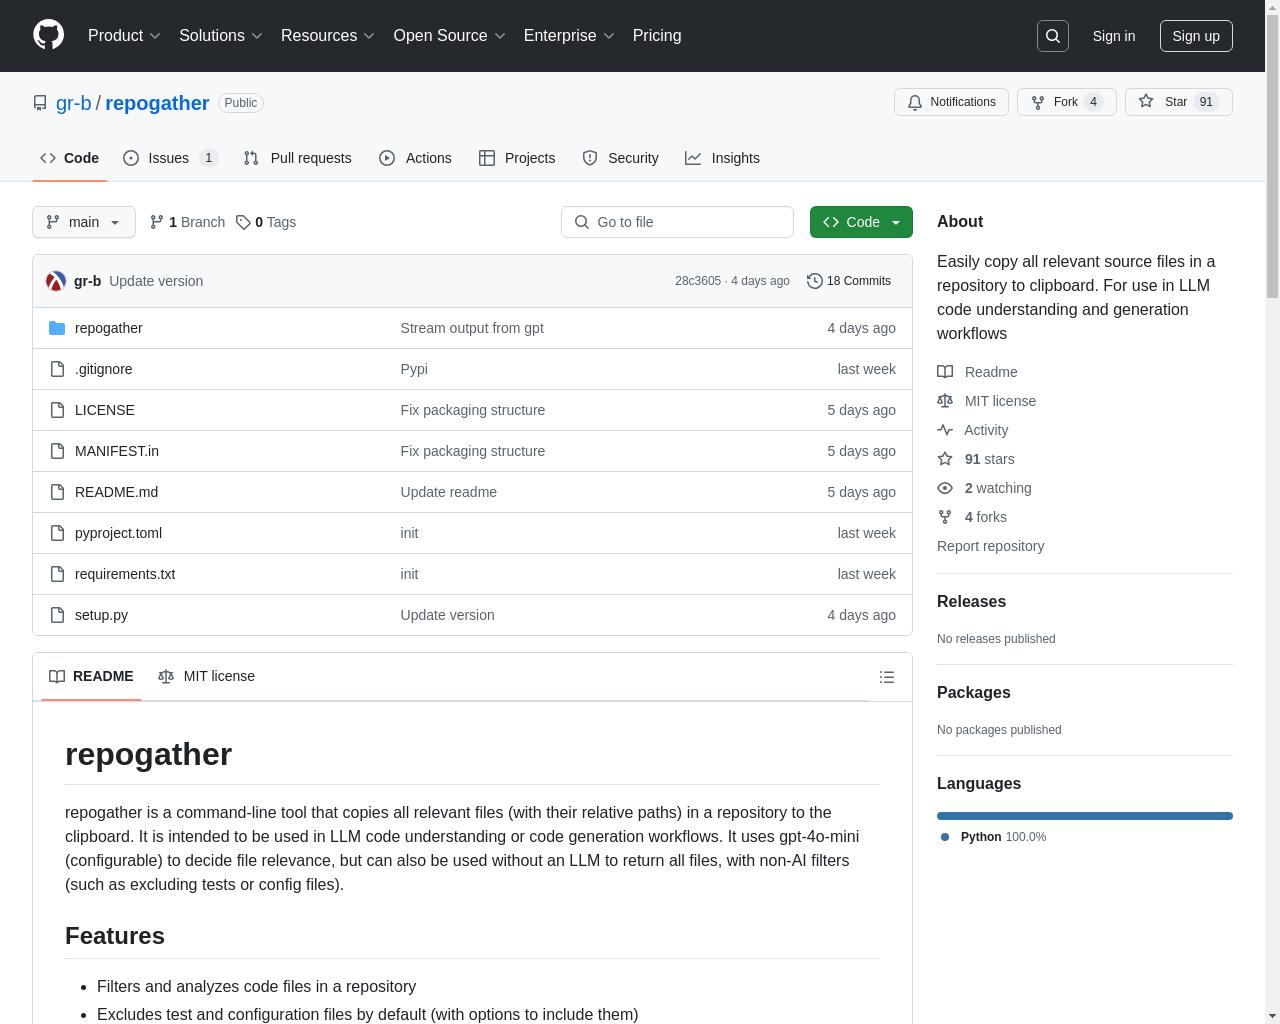
Task: Open the README outline list icon
Action: [887, 677]
